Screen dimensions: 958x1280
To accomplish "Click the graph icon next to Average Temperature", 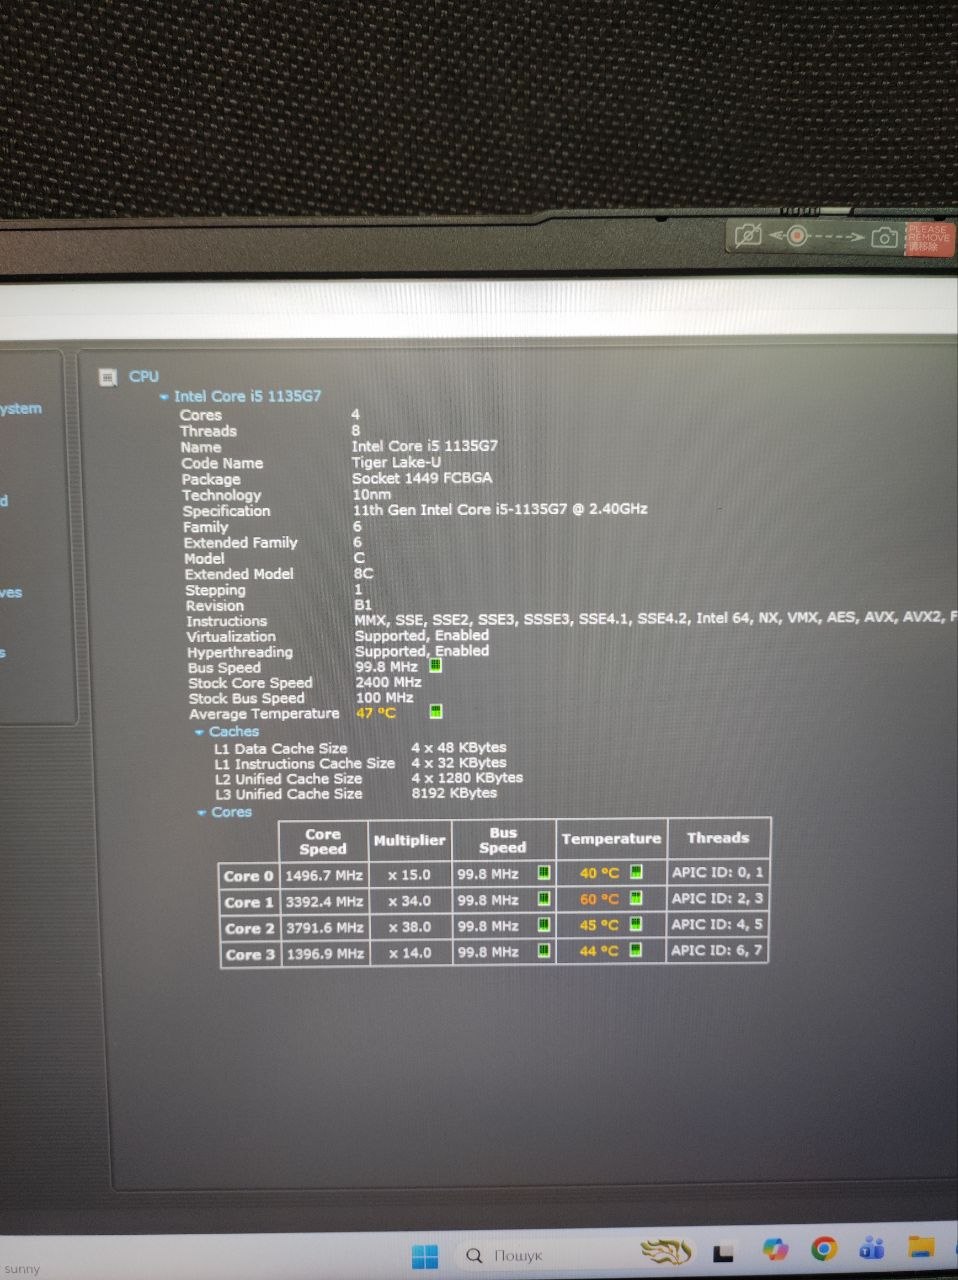I will pos(436,711).
